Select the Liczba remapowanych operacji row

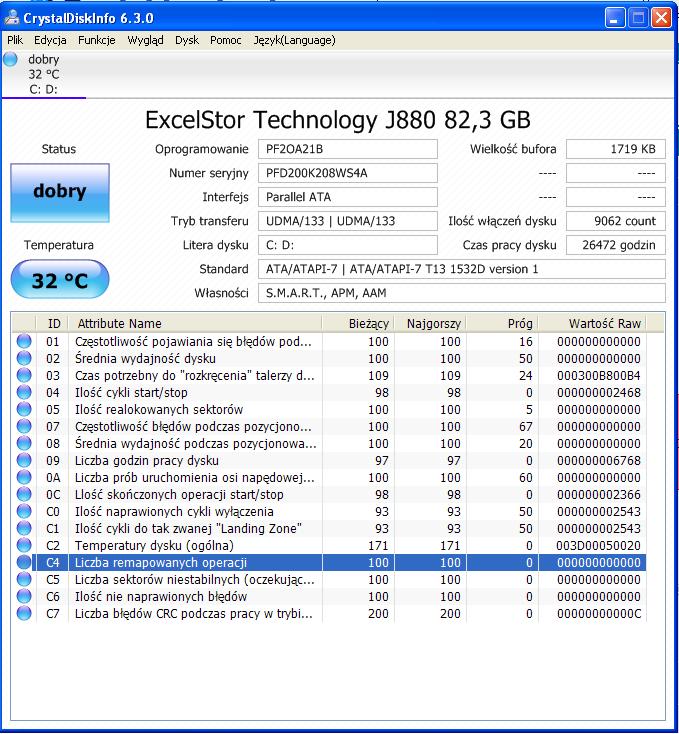point(329,562)
